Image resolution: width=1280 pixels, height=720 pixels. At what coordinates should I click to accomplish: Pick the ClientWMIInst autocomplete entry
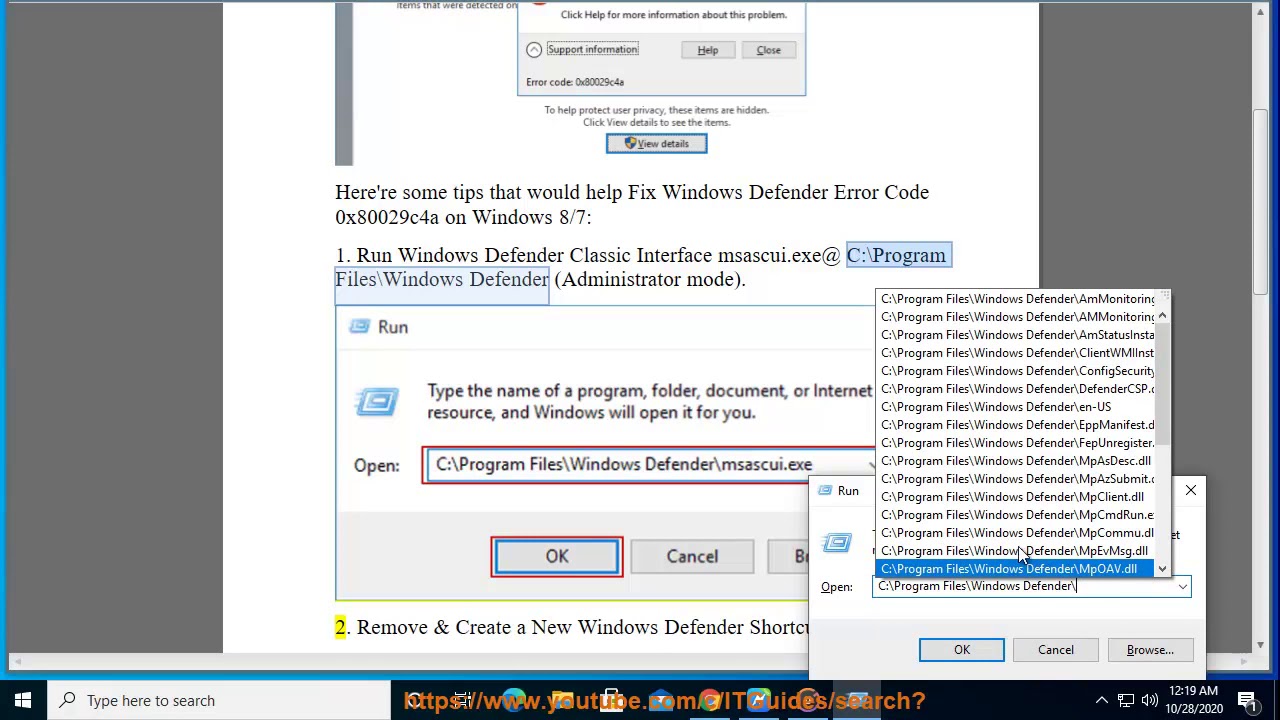(1015, 353)
